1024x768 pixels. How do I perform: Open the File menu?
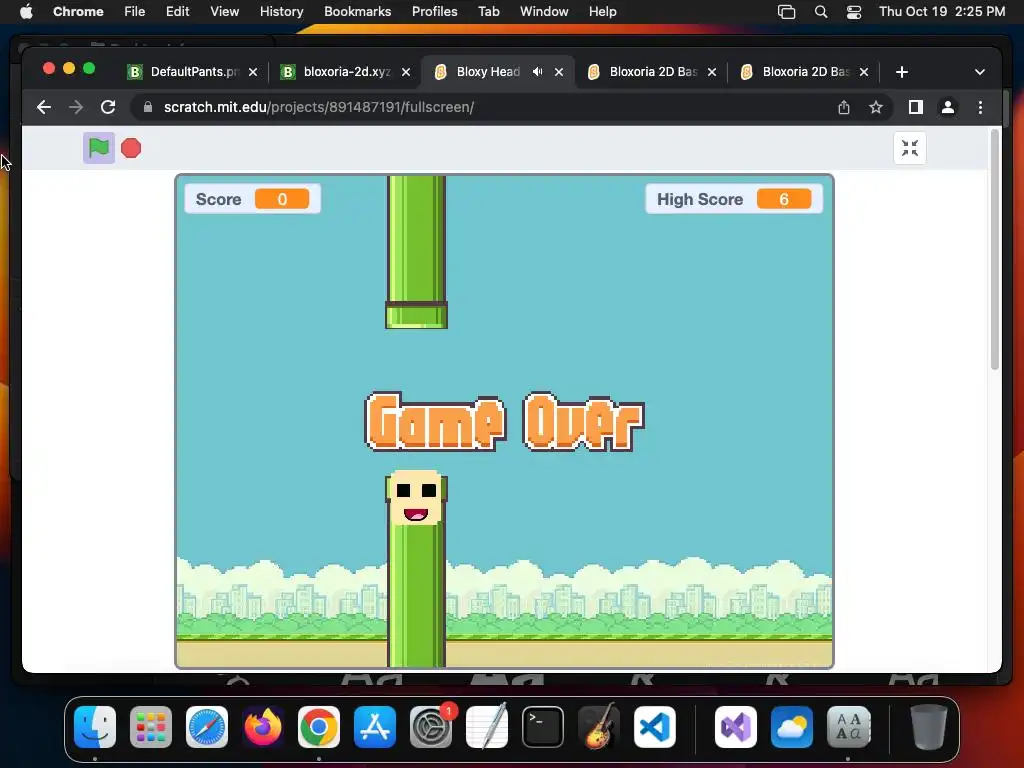135,12
